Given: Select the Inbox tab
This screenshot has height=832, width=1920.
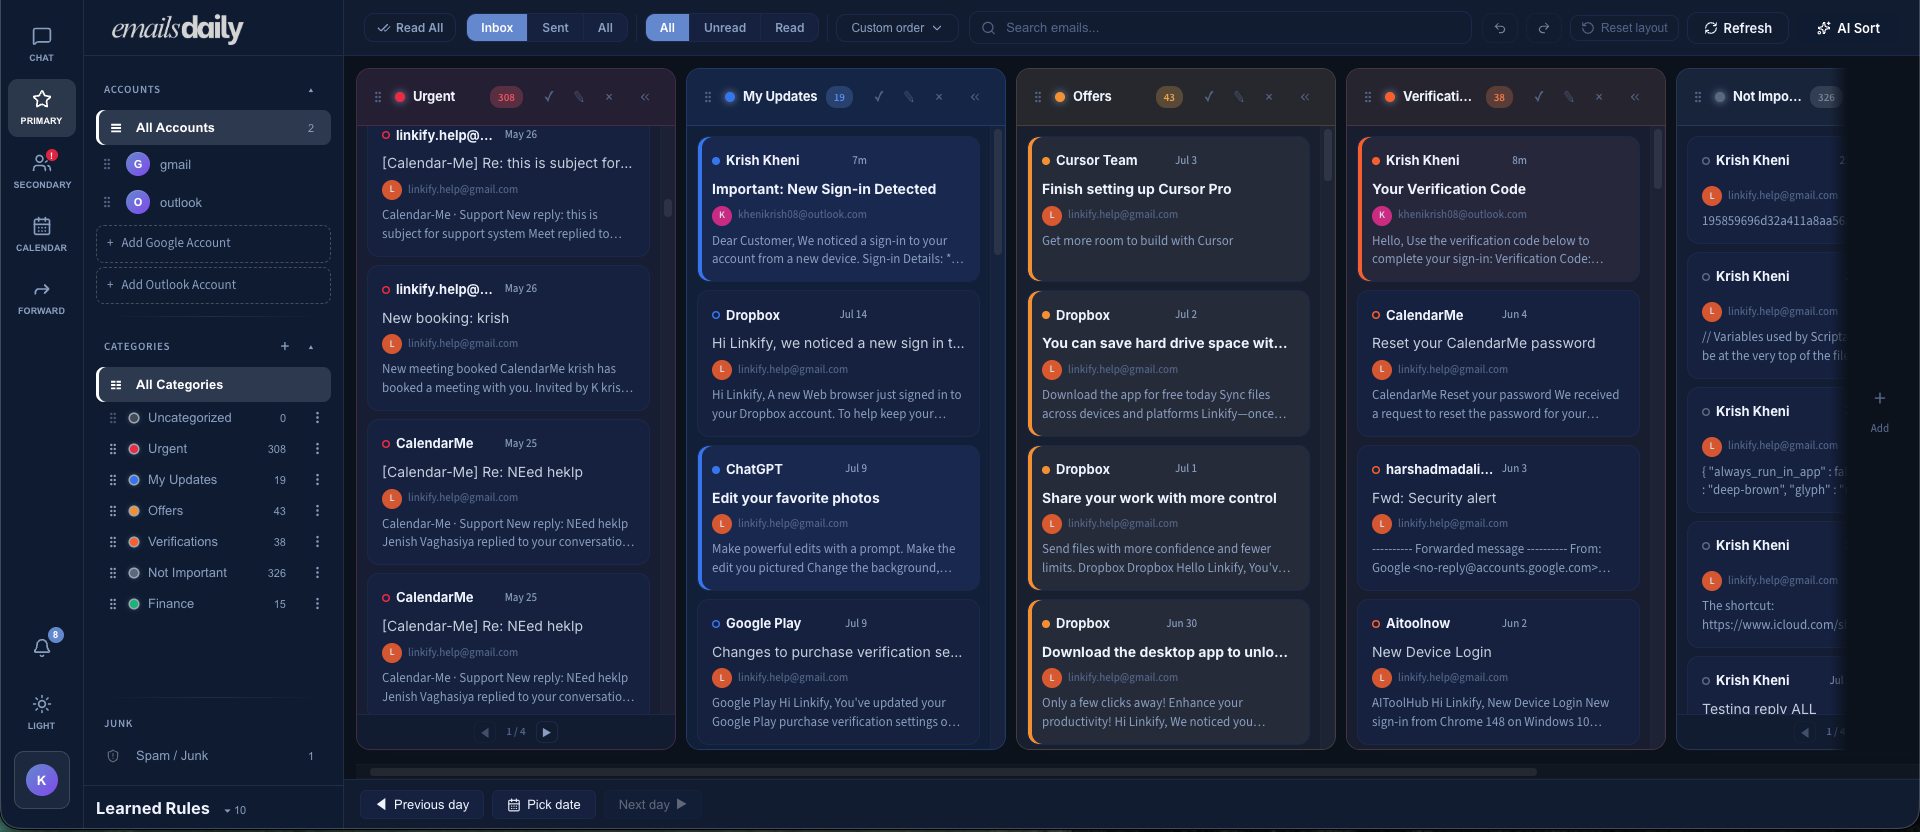Looking at the screenshot, I should pyautogui.click(x=497, y=28).
